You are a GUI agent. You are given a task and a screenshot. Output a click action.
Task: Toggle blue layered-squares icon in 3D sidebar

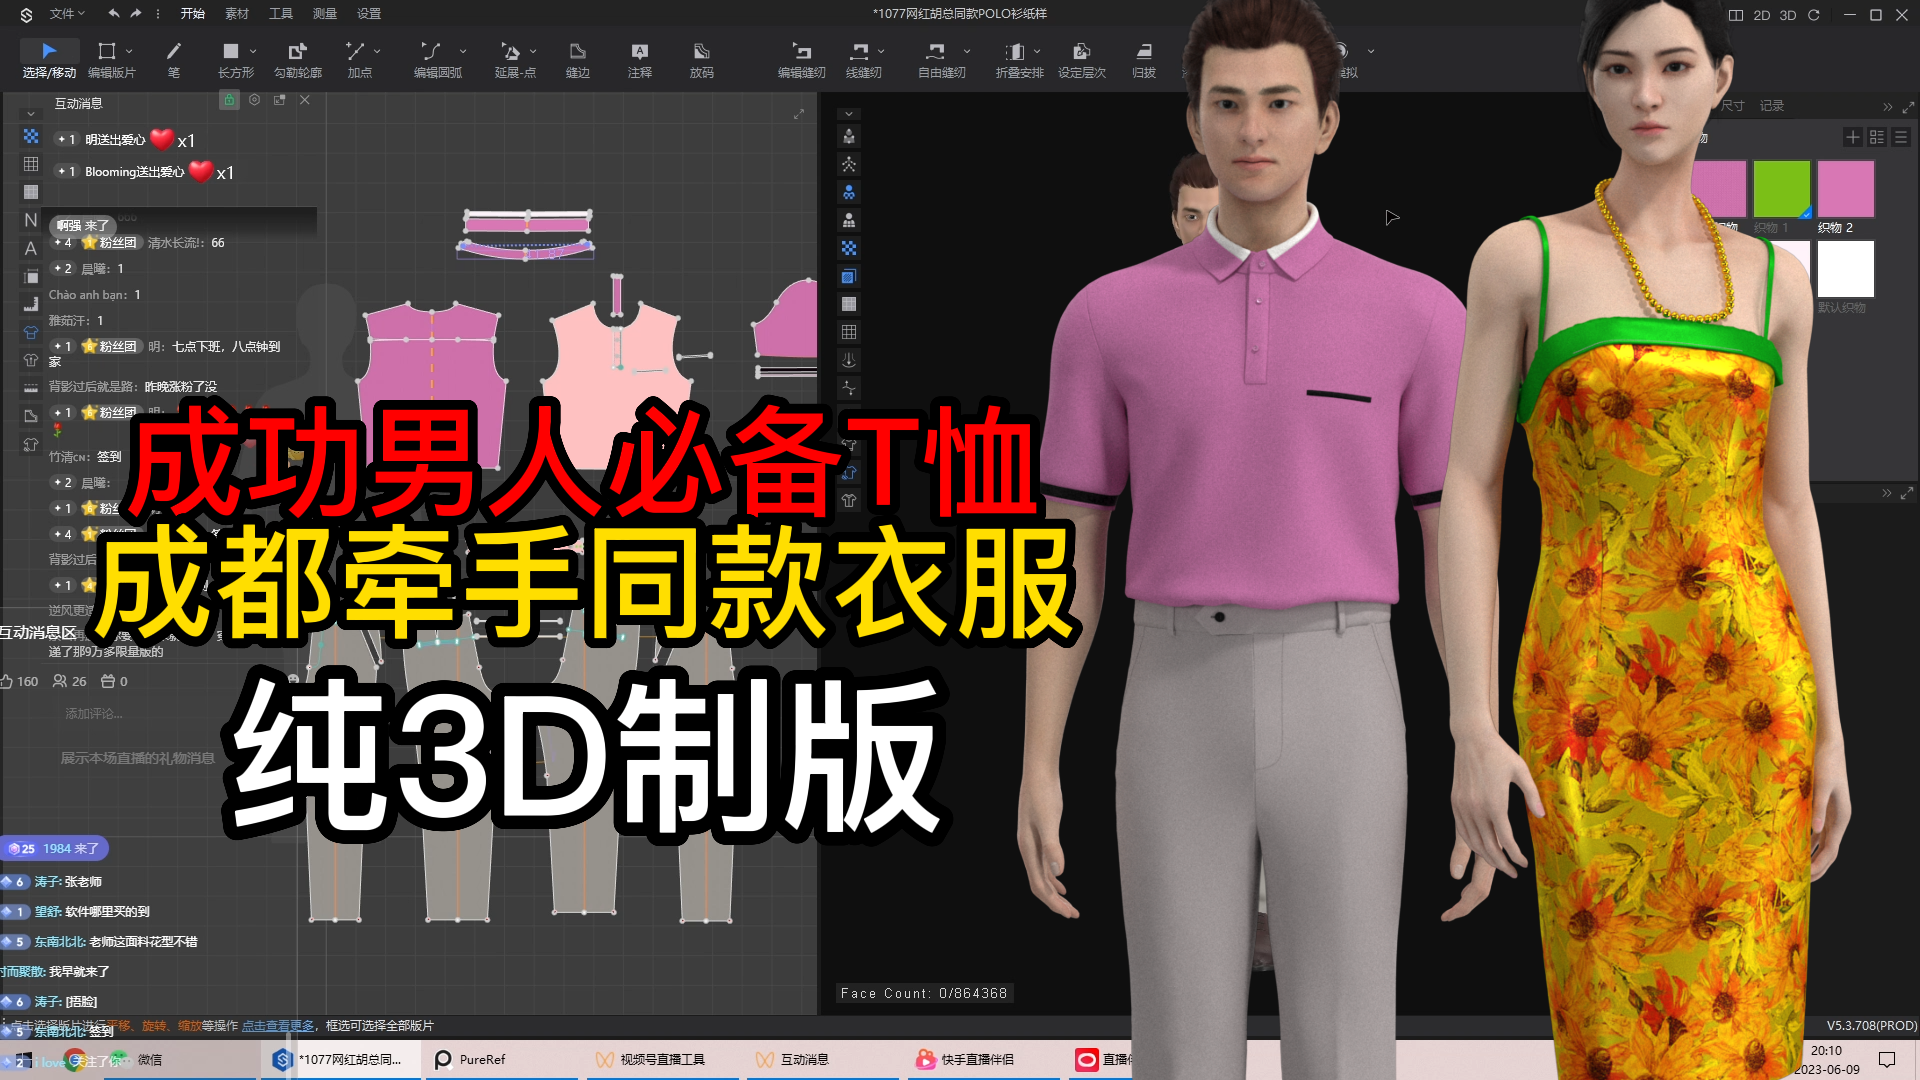coord(849,276)
